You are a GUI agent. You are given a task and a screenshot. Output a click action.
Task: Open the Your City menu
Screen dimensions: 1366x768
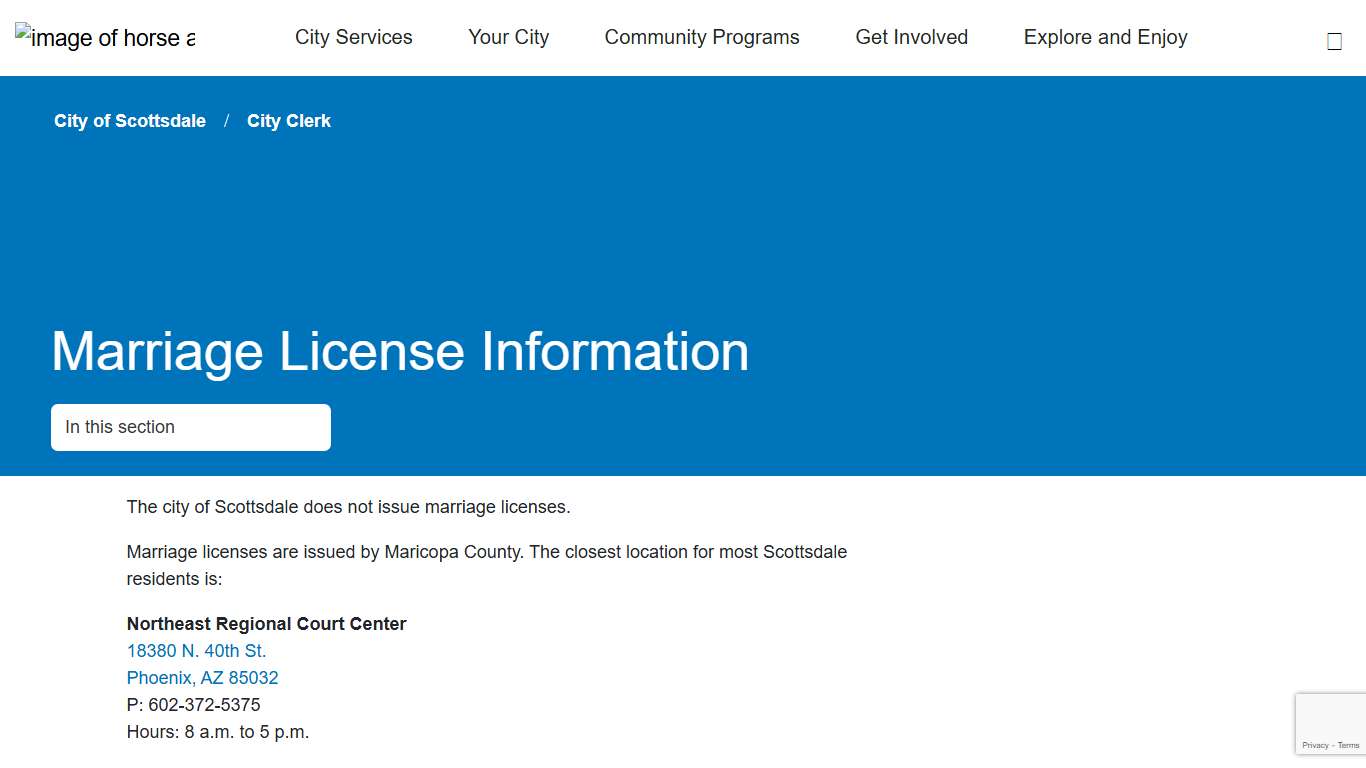508,37
